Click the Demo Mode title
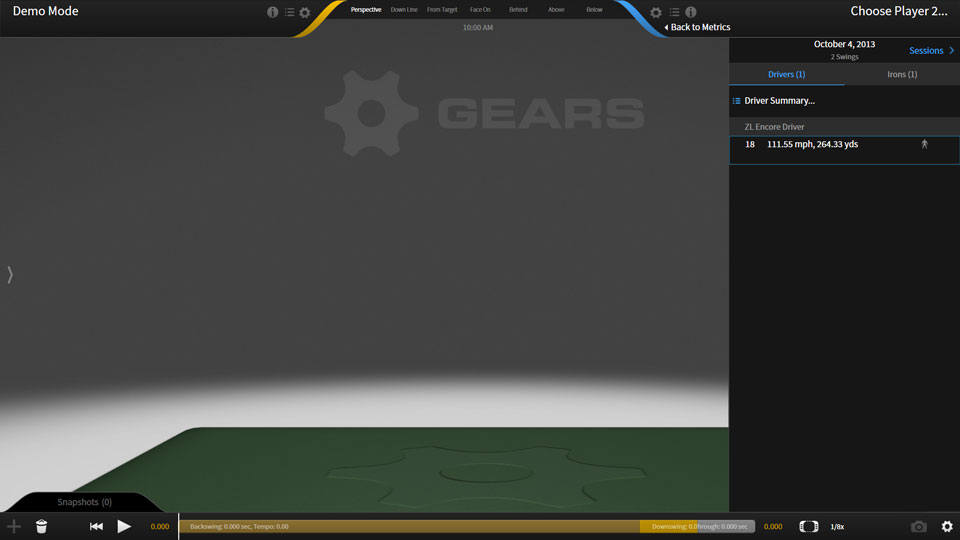 pos(45,11)
